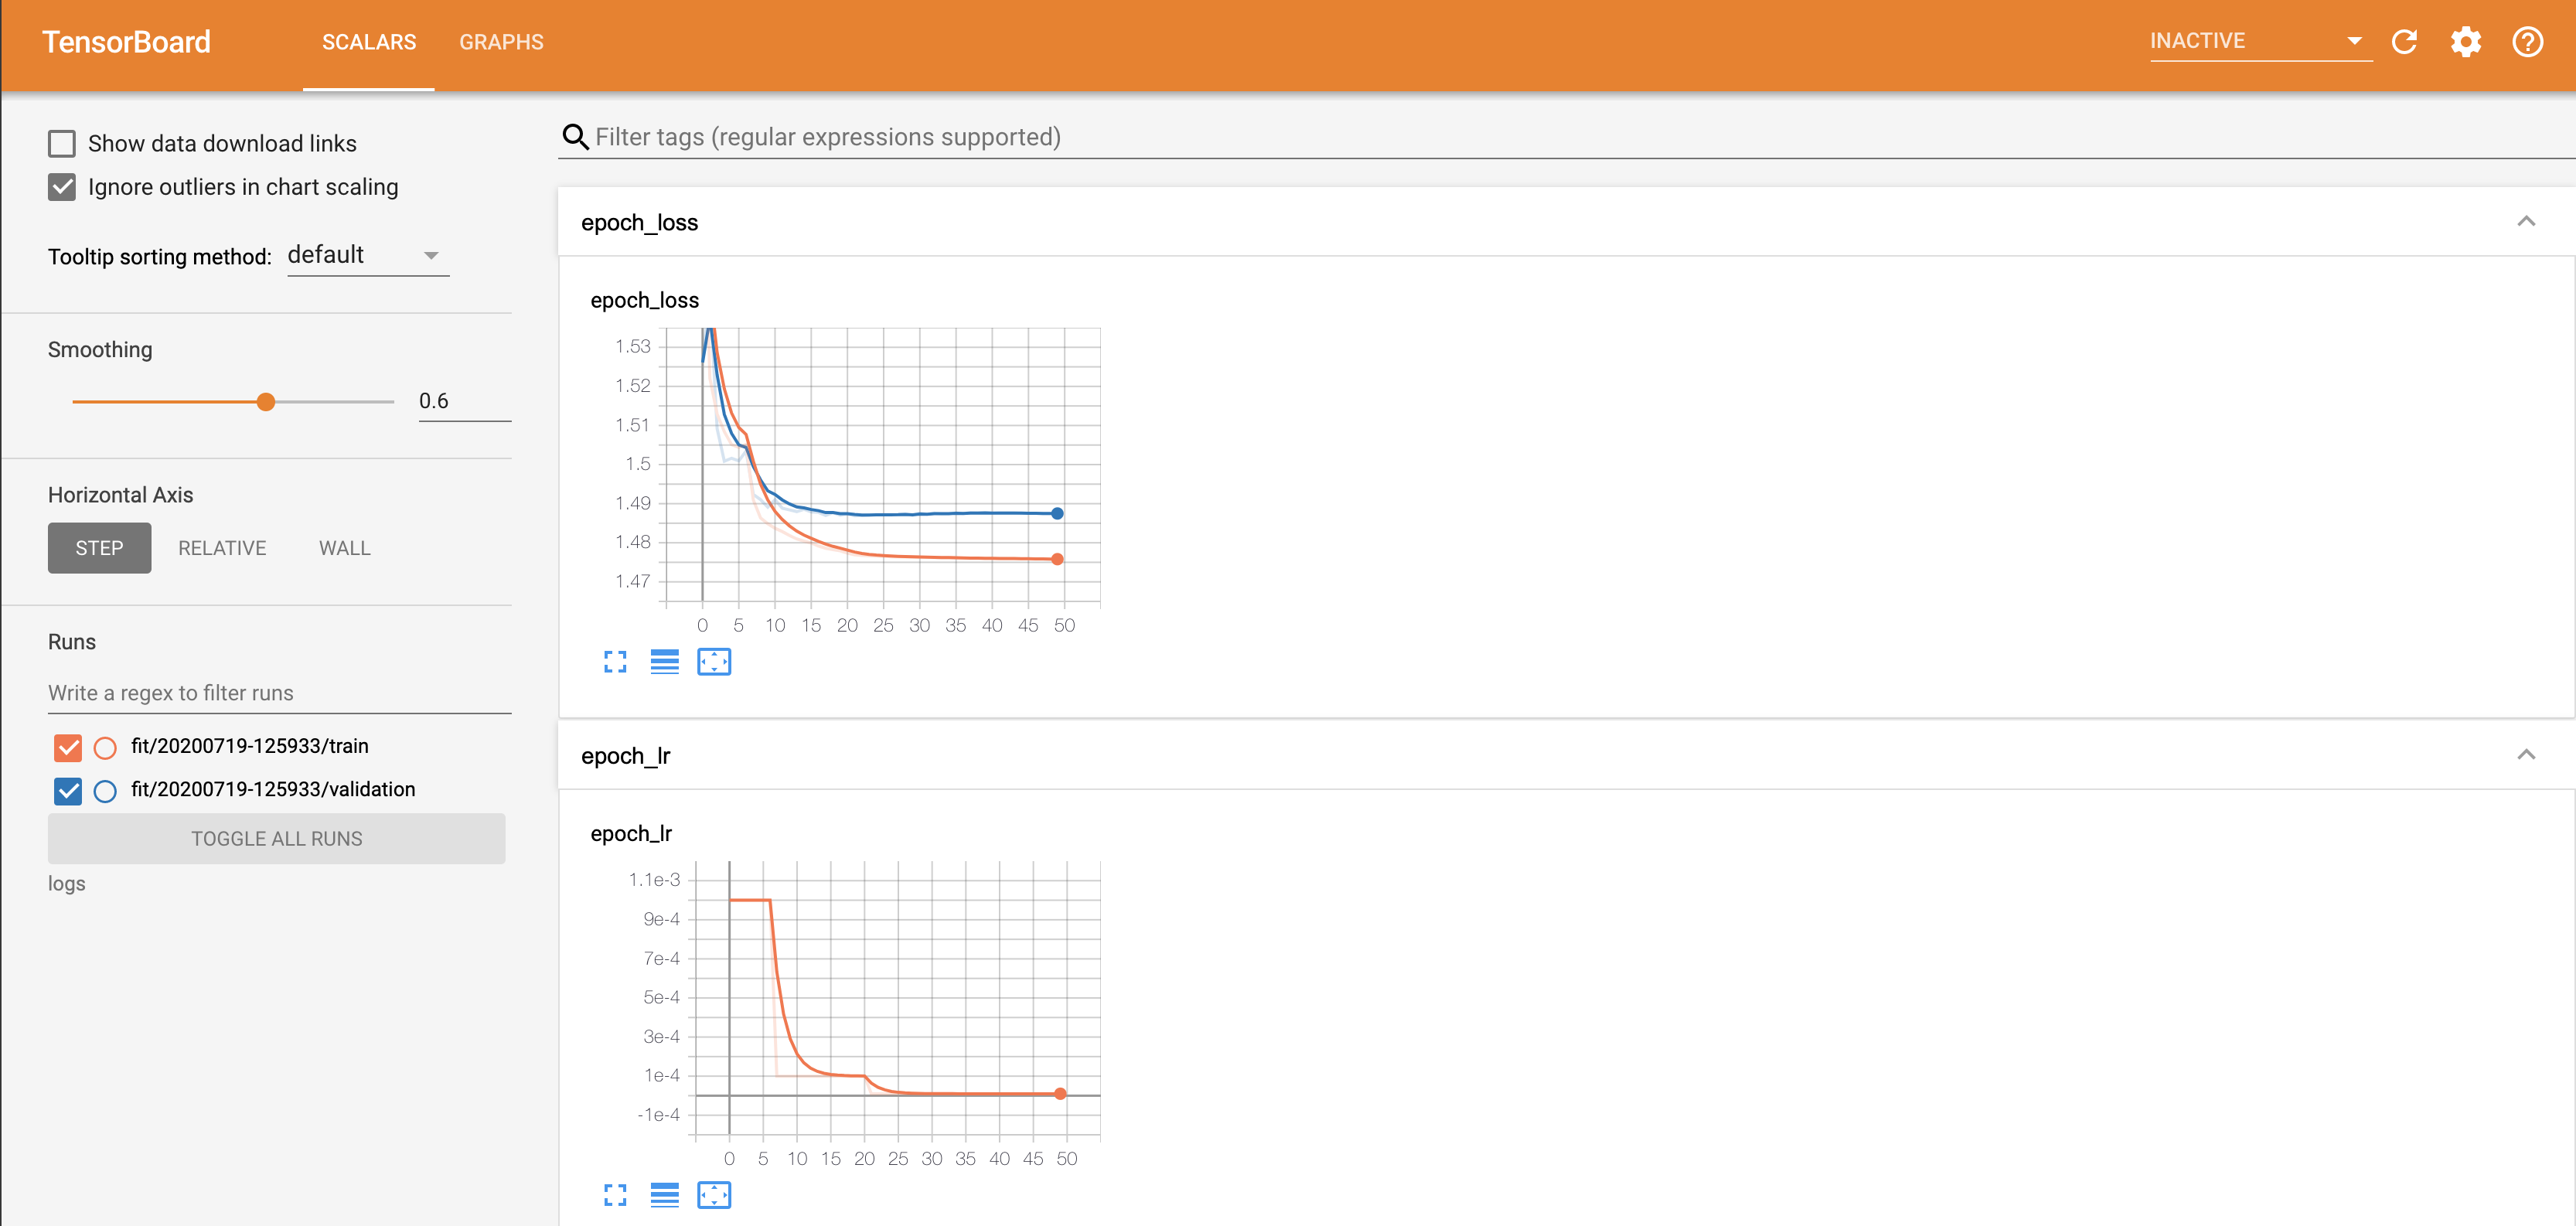
Task: Switch to the GRAPHS tab
Action: (501, 42)
